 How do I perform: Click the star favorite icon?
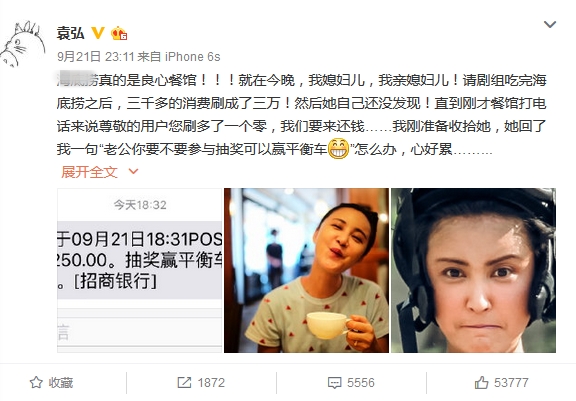[36, 383]
